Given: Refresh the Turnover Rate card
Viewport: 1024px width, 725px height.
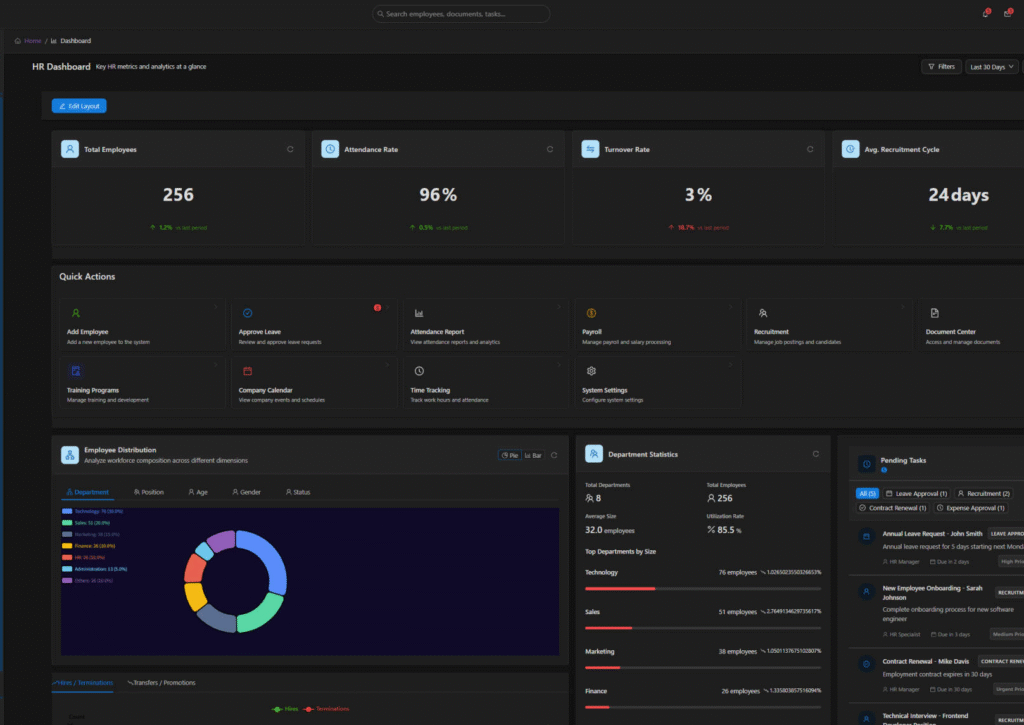Looking at the screenshot, I should coord(810,149).
